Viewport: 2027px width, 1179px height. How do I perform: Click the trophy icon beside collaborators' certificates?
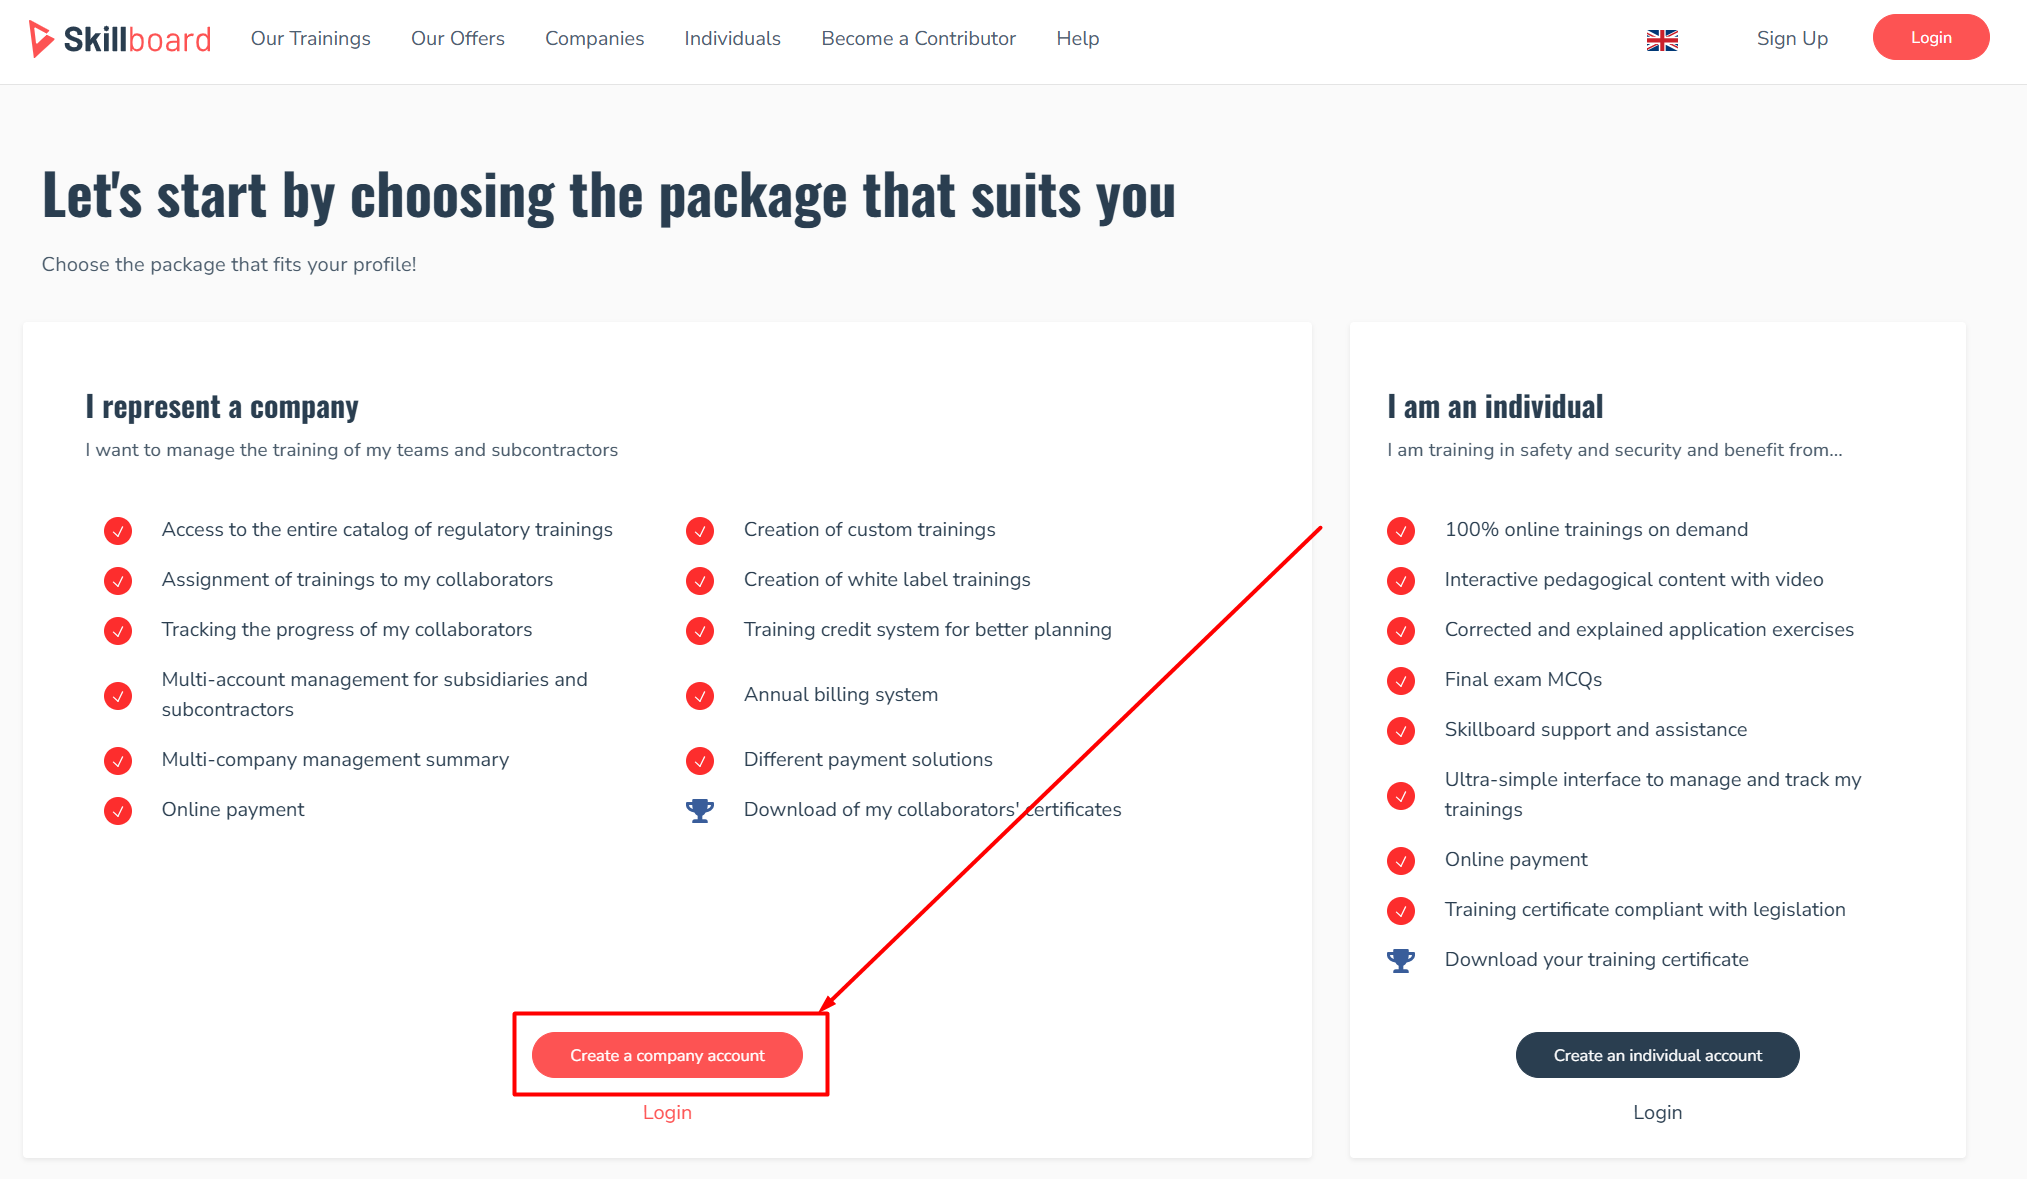[x=700, y=810]
